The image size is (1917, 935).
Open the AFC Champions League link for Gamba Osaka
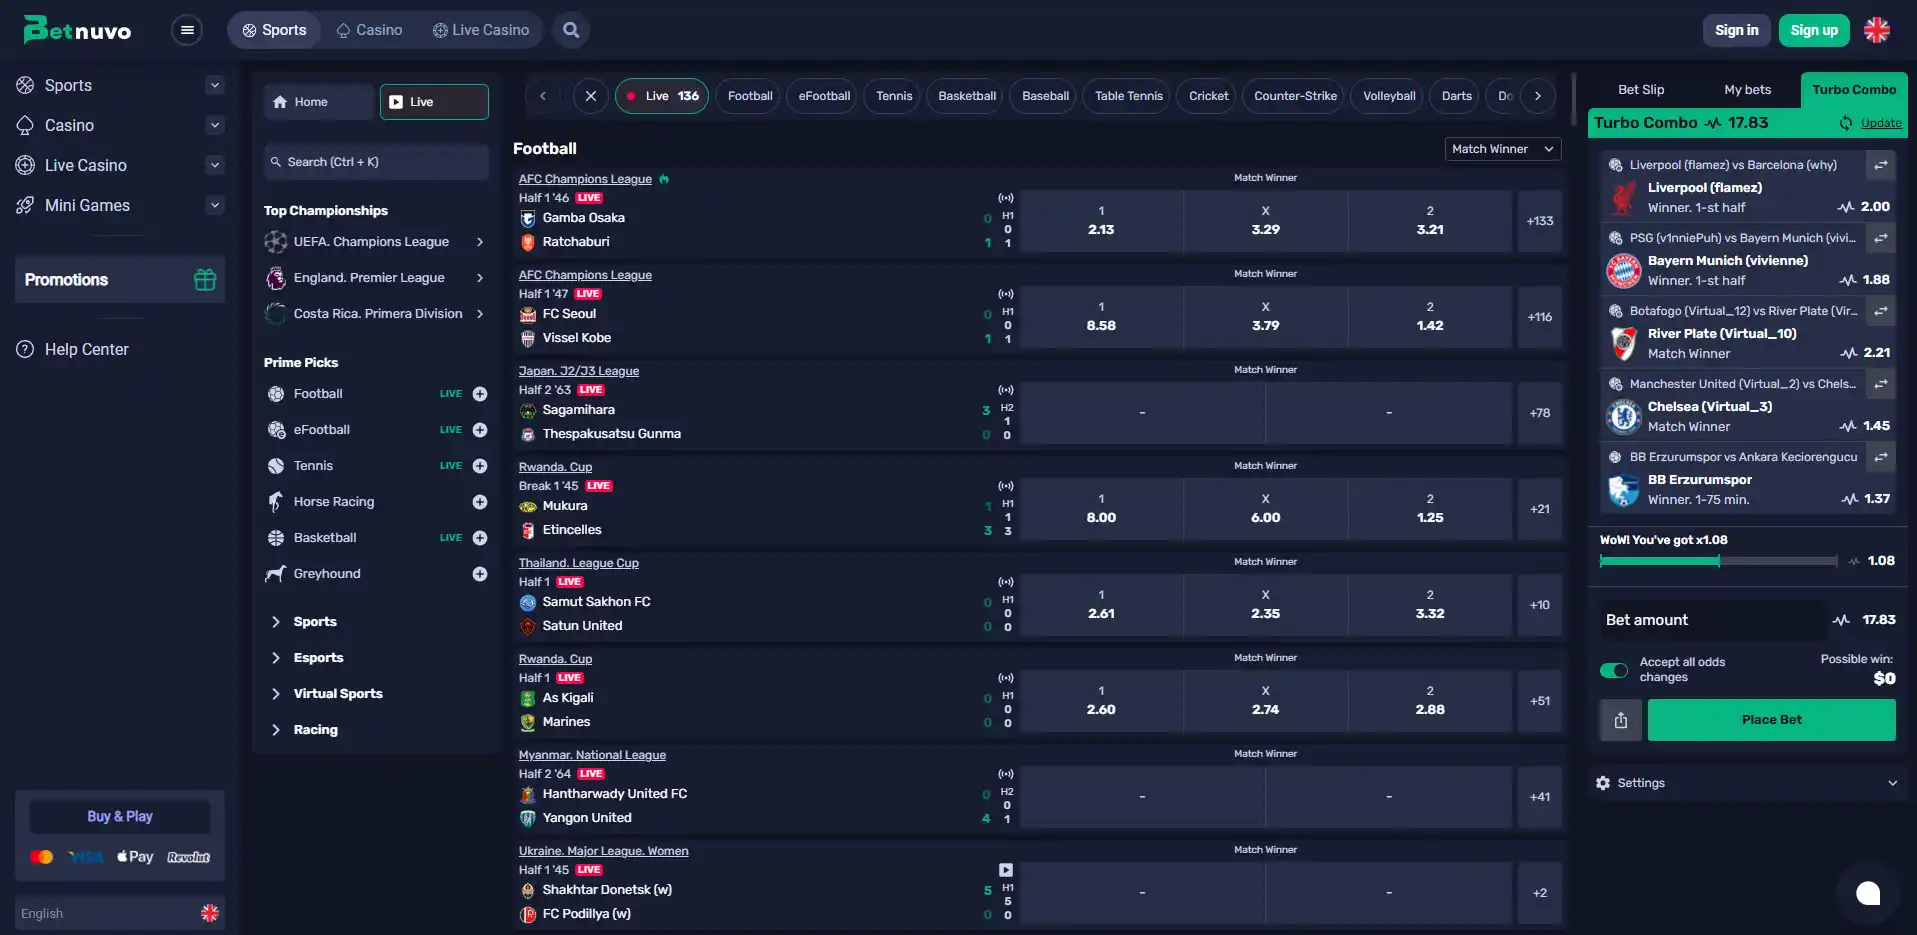585,179
